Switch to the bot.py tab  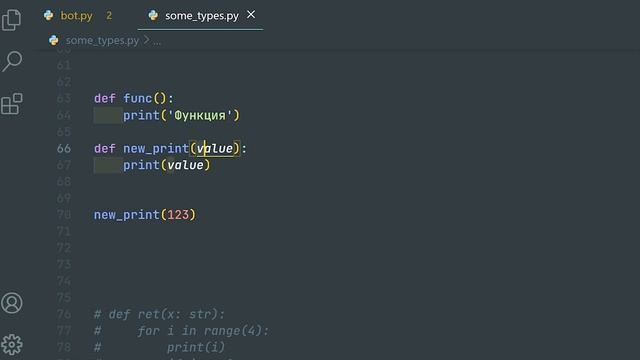pyautogui.click(x=76, y=16)
